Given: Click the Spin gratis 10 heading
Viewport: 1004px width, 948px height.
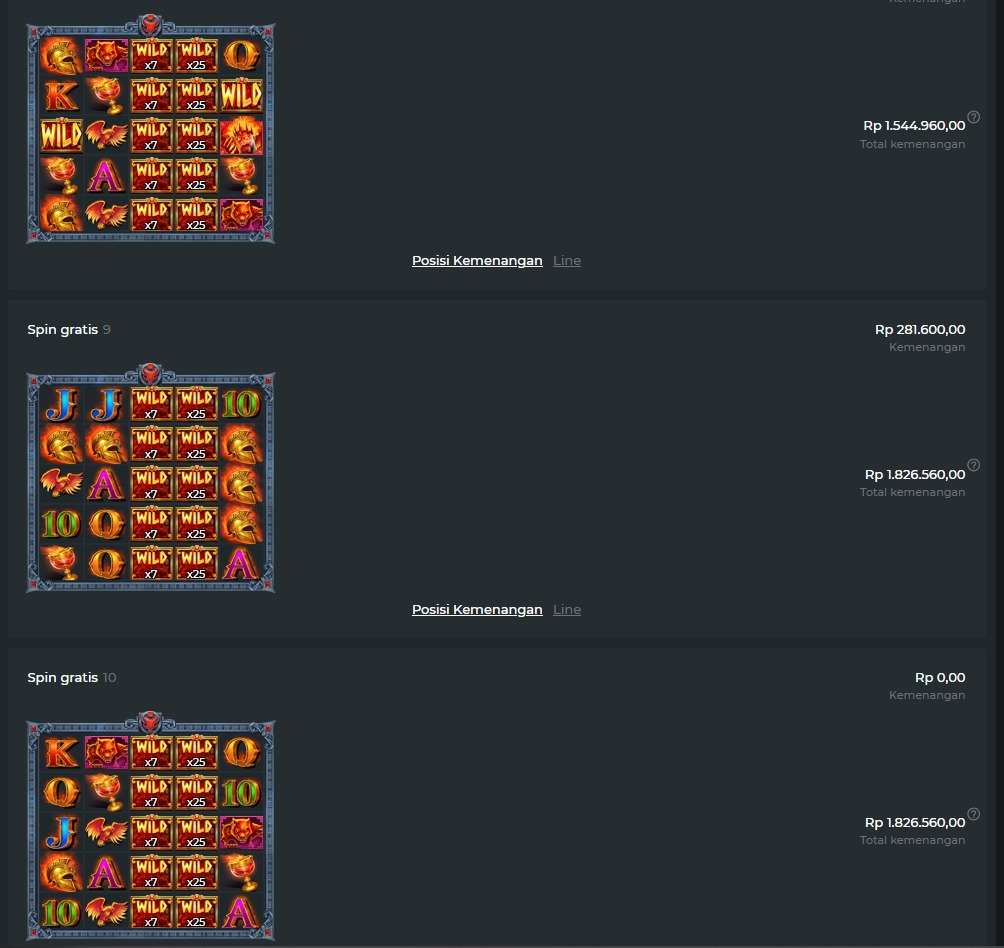Looking at the screenshot, I should (x=72, y=677).
